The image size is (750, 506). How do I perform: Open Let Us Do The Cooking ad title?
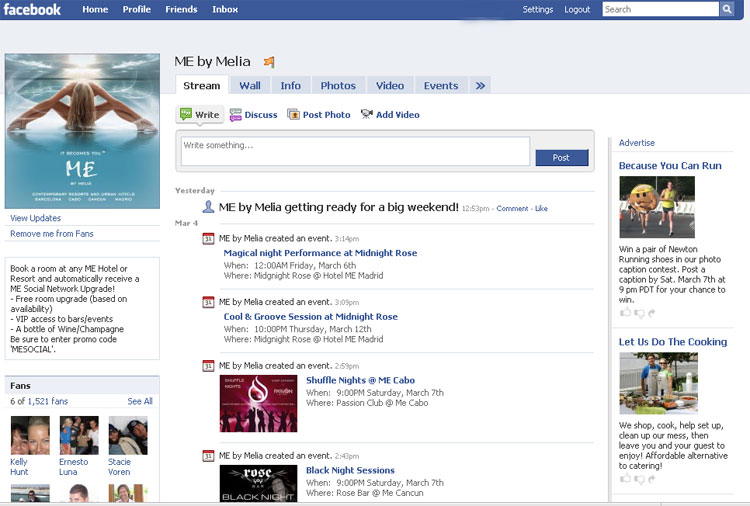pyautogui.click(x=673, y=342)
